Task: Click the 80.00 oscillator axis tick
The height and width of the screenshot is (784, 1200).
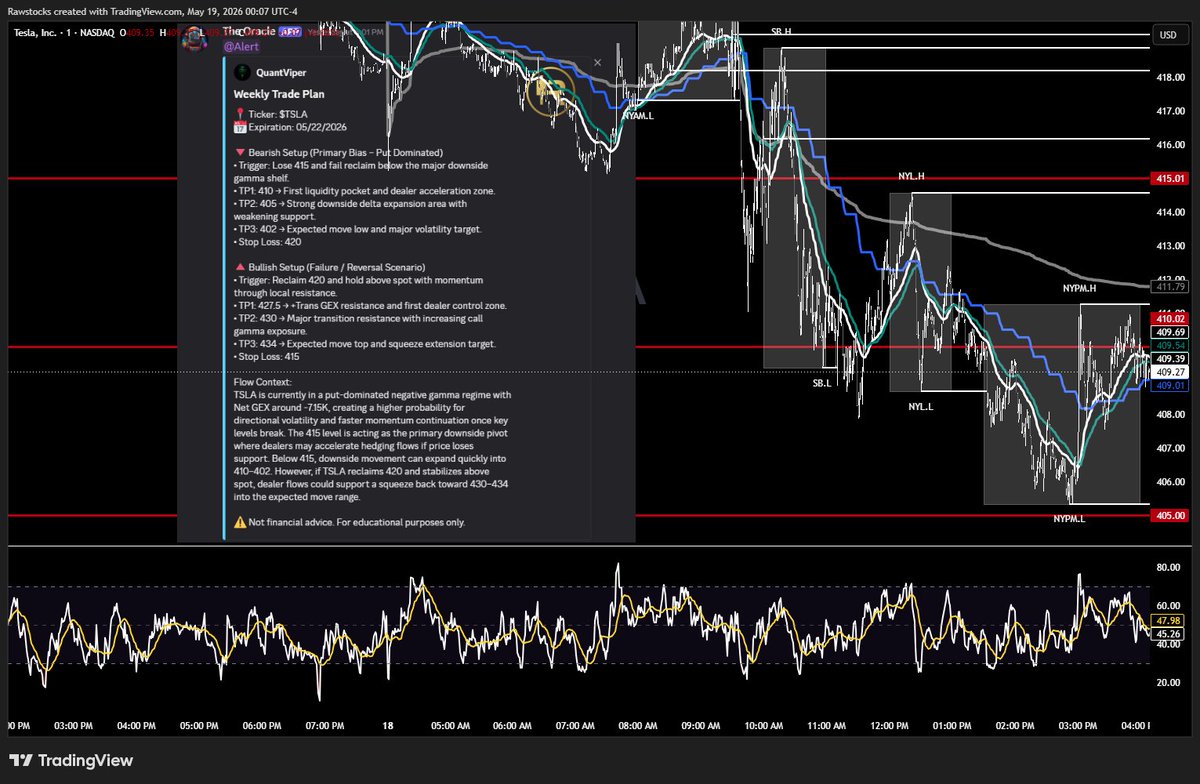Action: coord(1169,567)
